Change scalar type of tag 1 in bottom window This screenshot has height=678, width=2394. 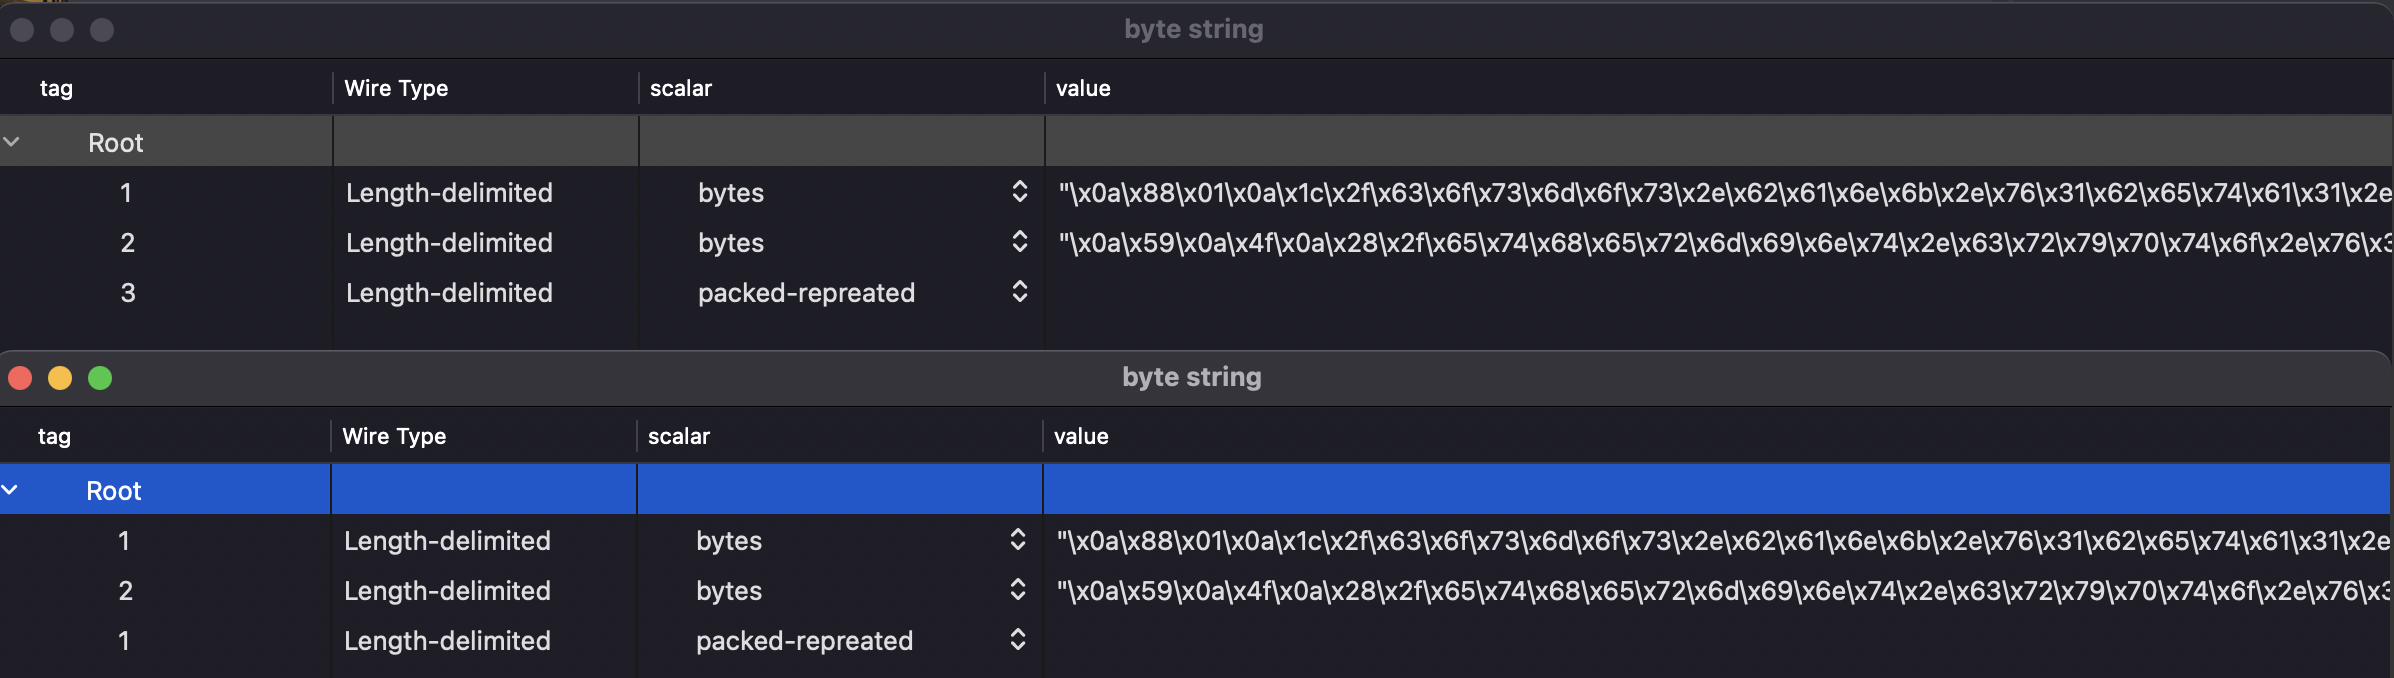(x=1016, y=540)
